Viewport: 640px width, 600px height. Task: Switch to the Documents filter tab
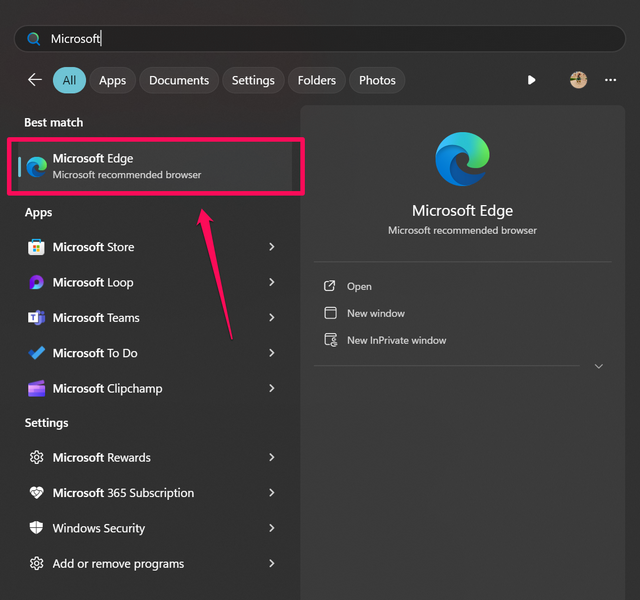[179, 80]
